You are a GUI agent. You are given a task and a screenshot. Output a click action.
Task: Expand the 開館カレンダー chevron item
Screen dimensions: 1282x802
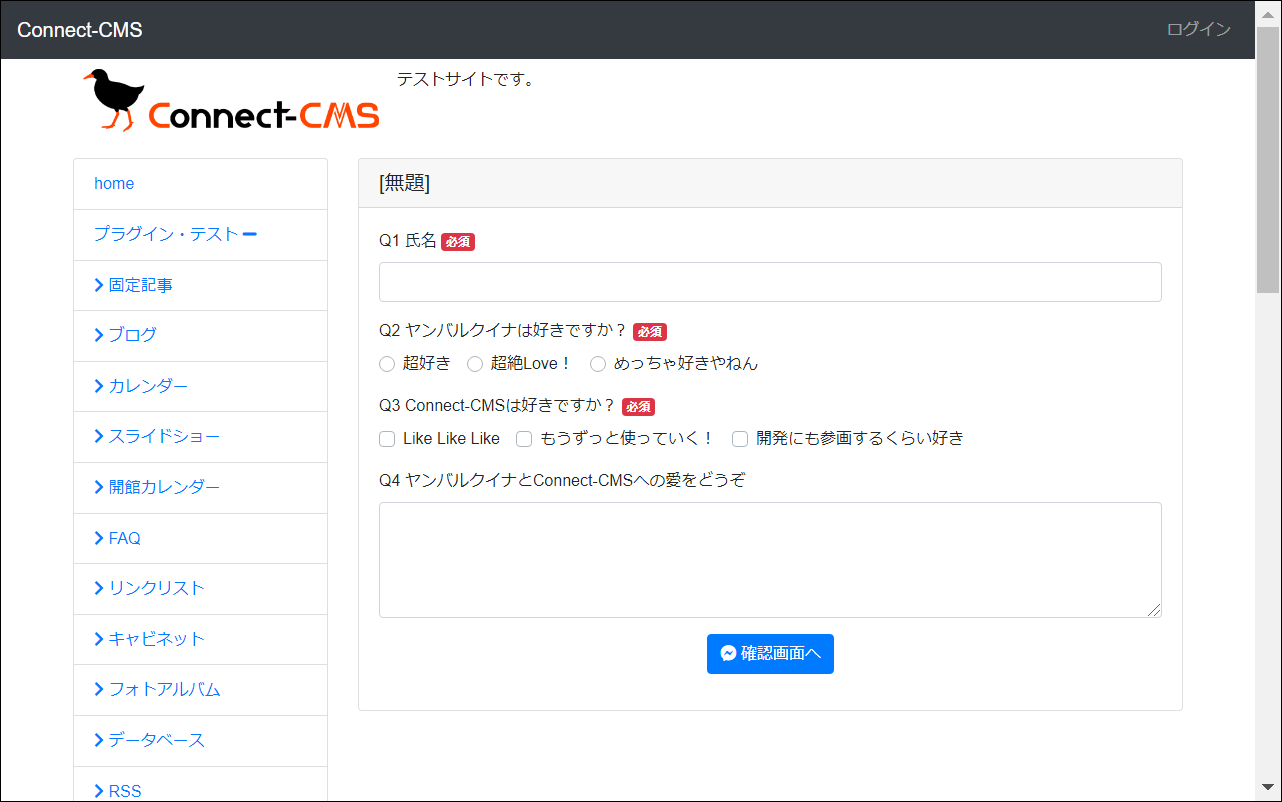point(99,487)
